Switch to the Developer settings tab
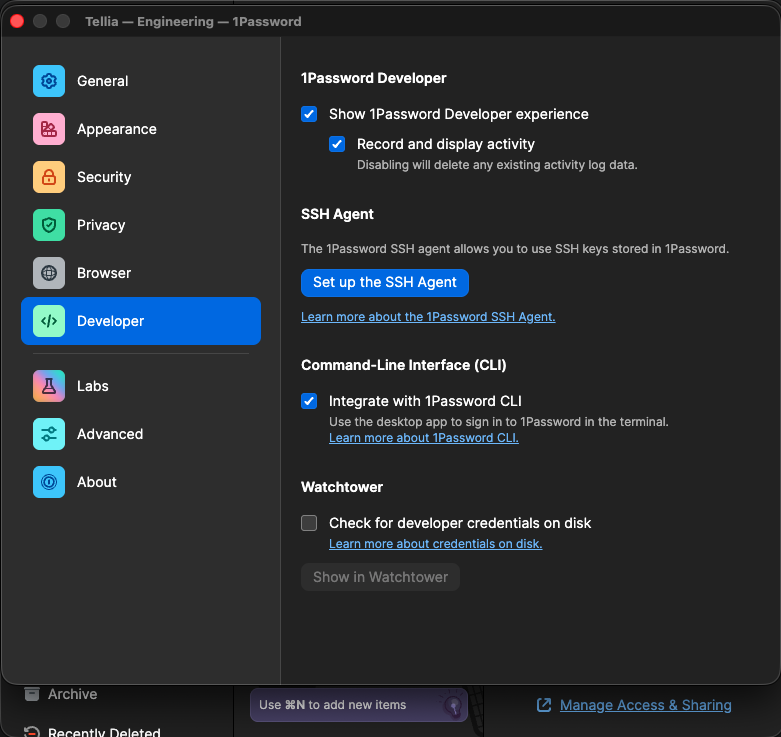Viewport: 781px width, 737px height. [141, 321]
